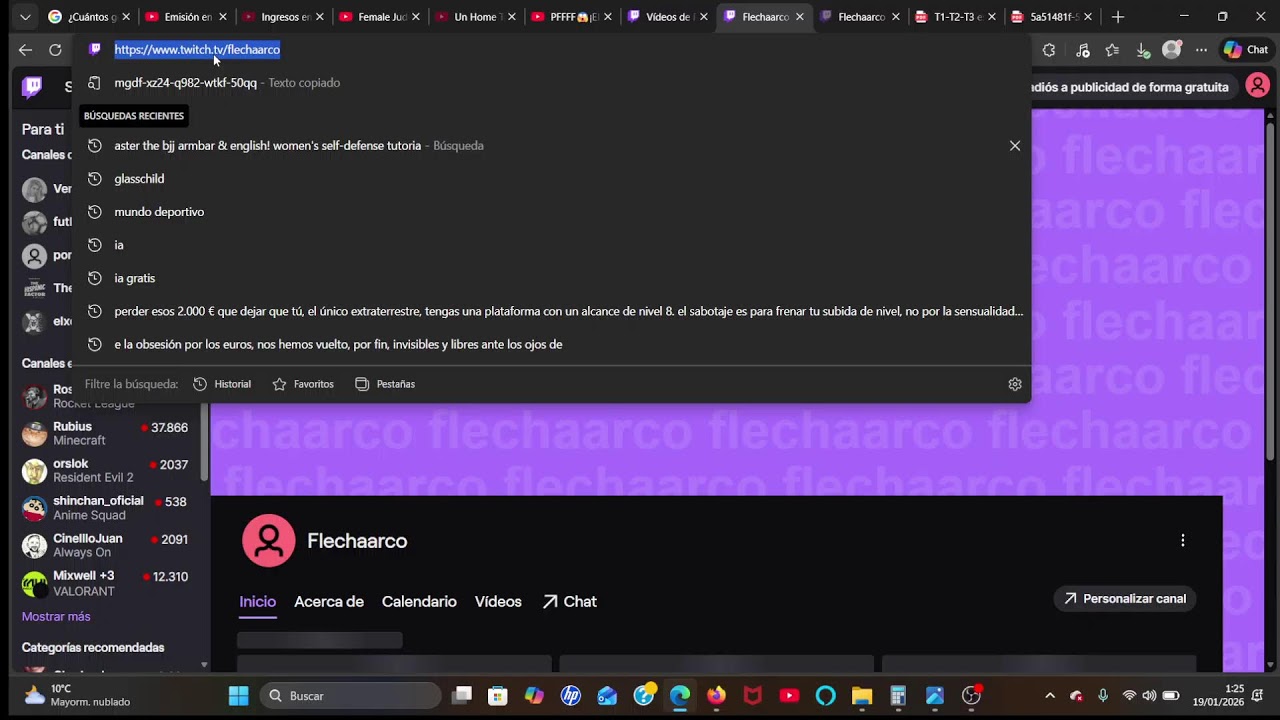Reload the page with refresh icon
Viewport: 1280px width, 720px height.
[55, 50]
